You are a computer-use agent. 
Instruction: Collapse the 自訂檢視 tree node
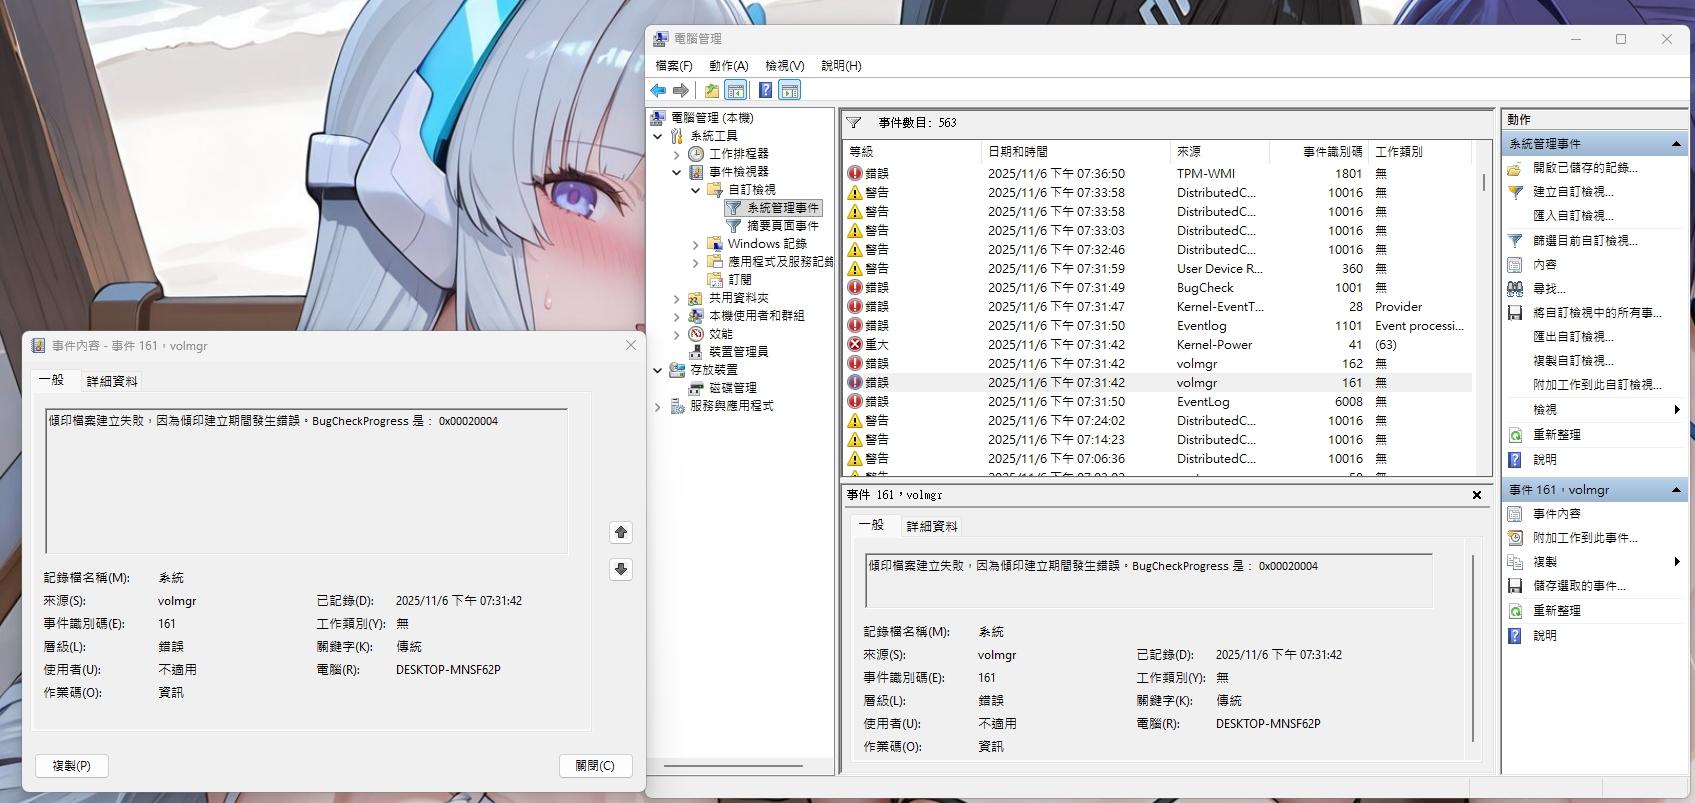(696, 190)
